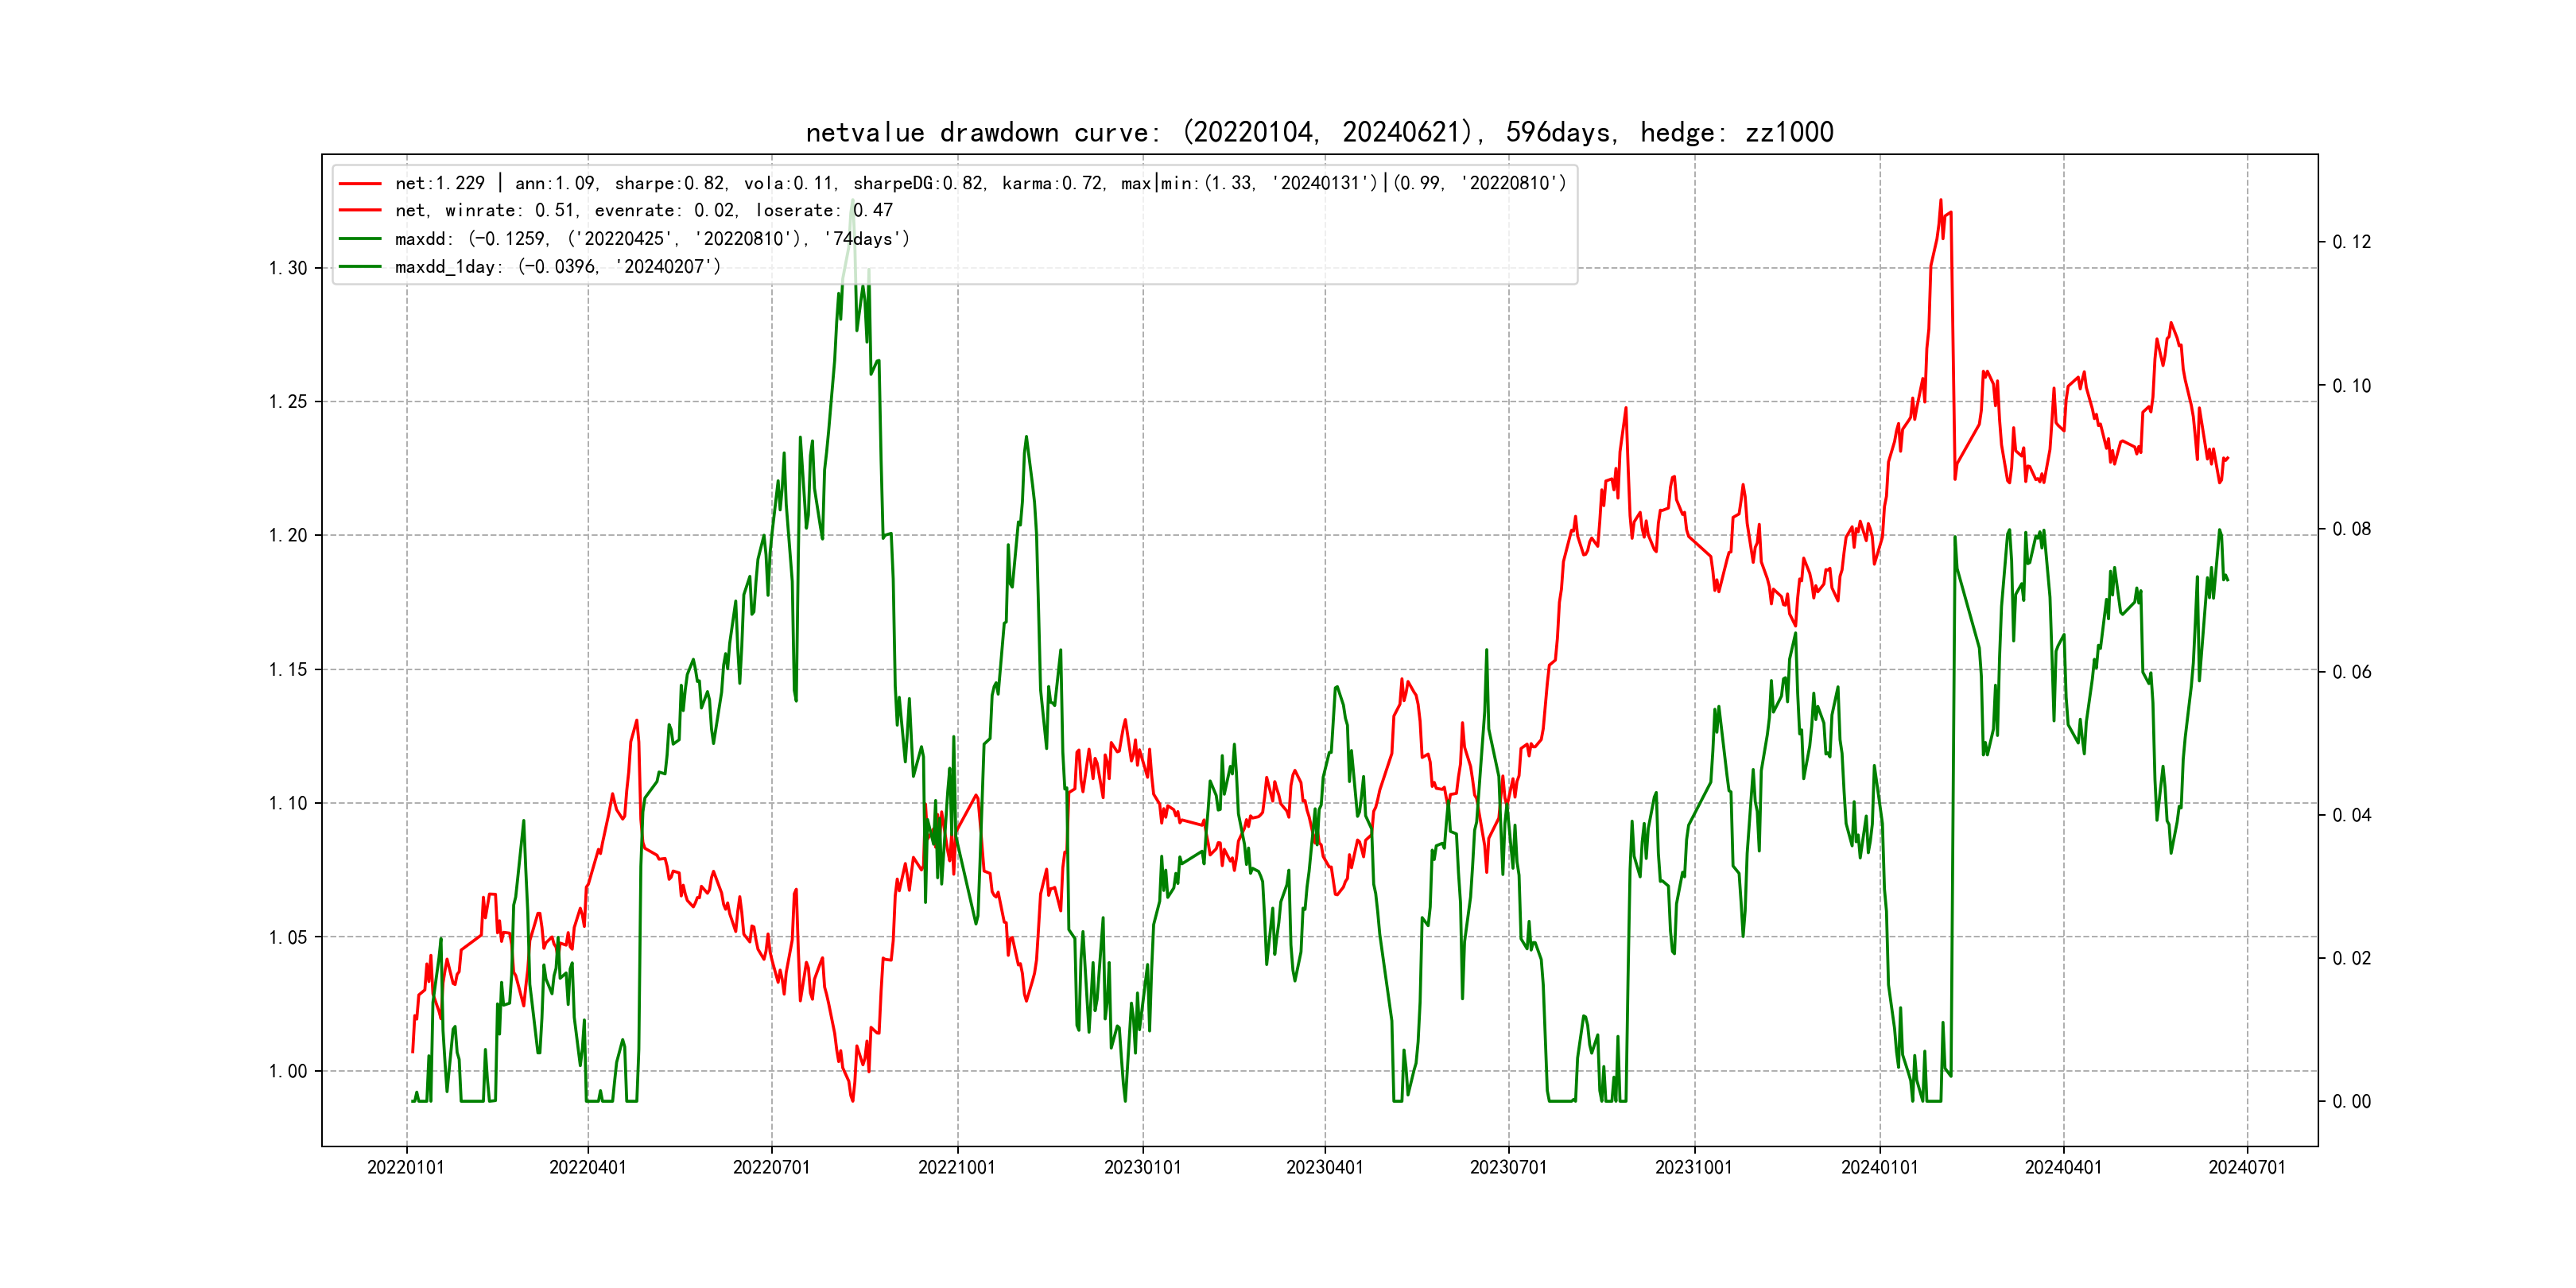This screenshot has width=2576, height=1288.
Task: Click the first red legend line sample
Action: click(x=360, y=184)
